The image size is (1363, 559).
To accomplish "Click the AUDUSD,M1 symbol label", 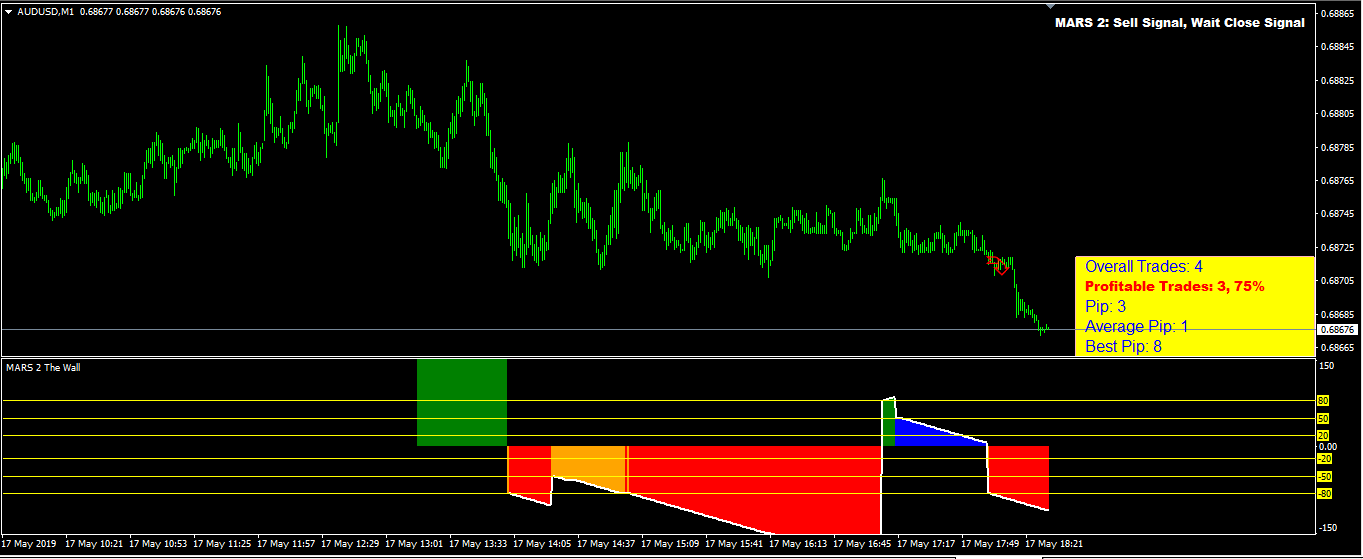I will coord(47,12).
